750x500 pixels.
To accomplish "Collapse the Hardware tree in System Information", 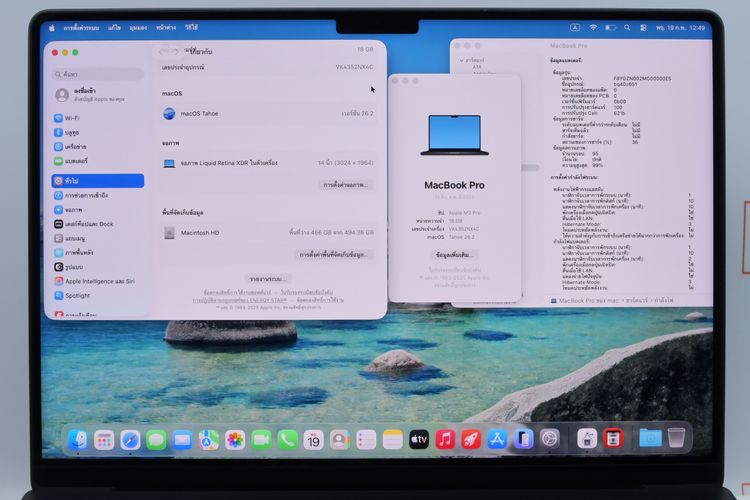I will (x=462, y=60).
